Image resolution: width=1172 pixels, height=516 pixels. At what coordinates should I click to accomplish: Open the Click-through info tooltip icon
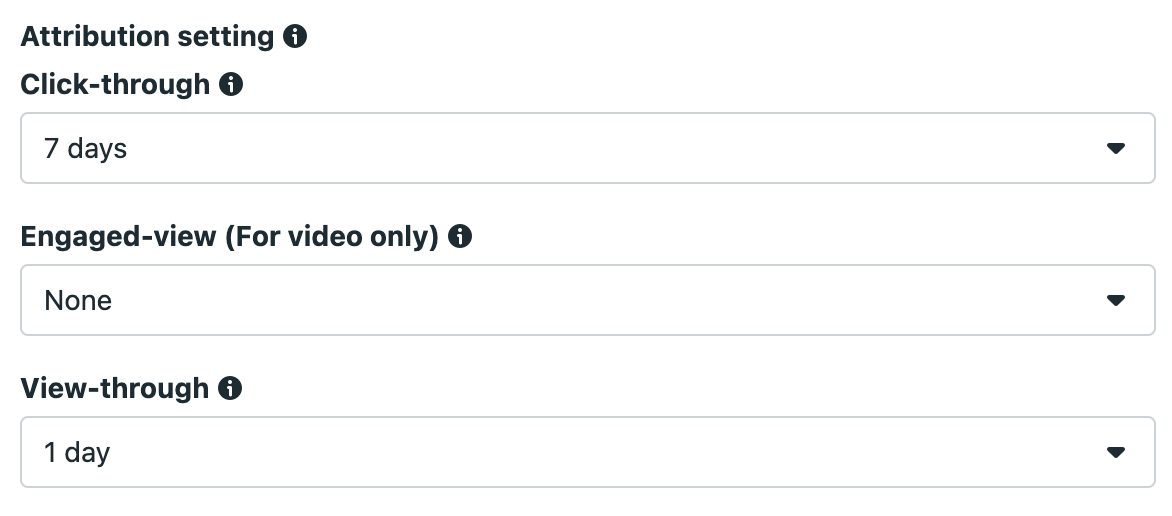point(231,85)
